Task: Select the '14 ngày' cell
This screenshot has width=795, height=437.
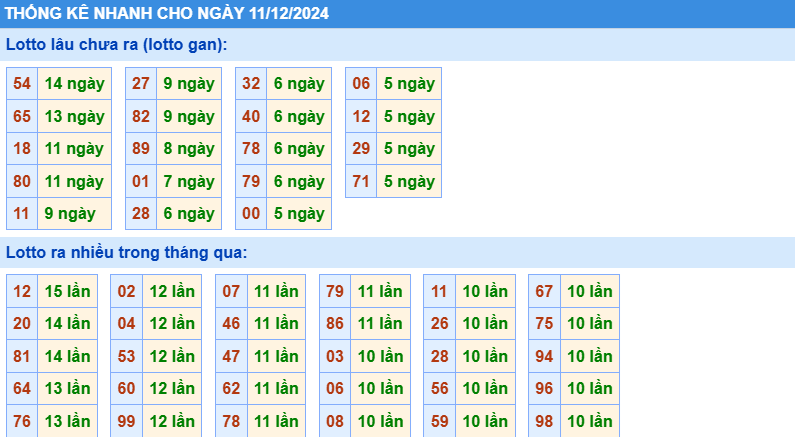Action: coord(74,84)
